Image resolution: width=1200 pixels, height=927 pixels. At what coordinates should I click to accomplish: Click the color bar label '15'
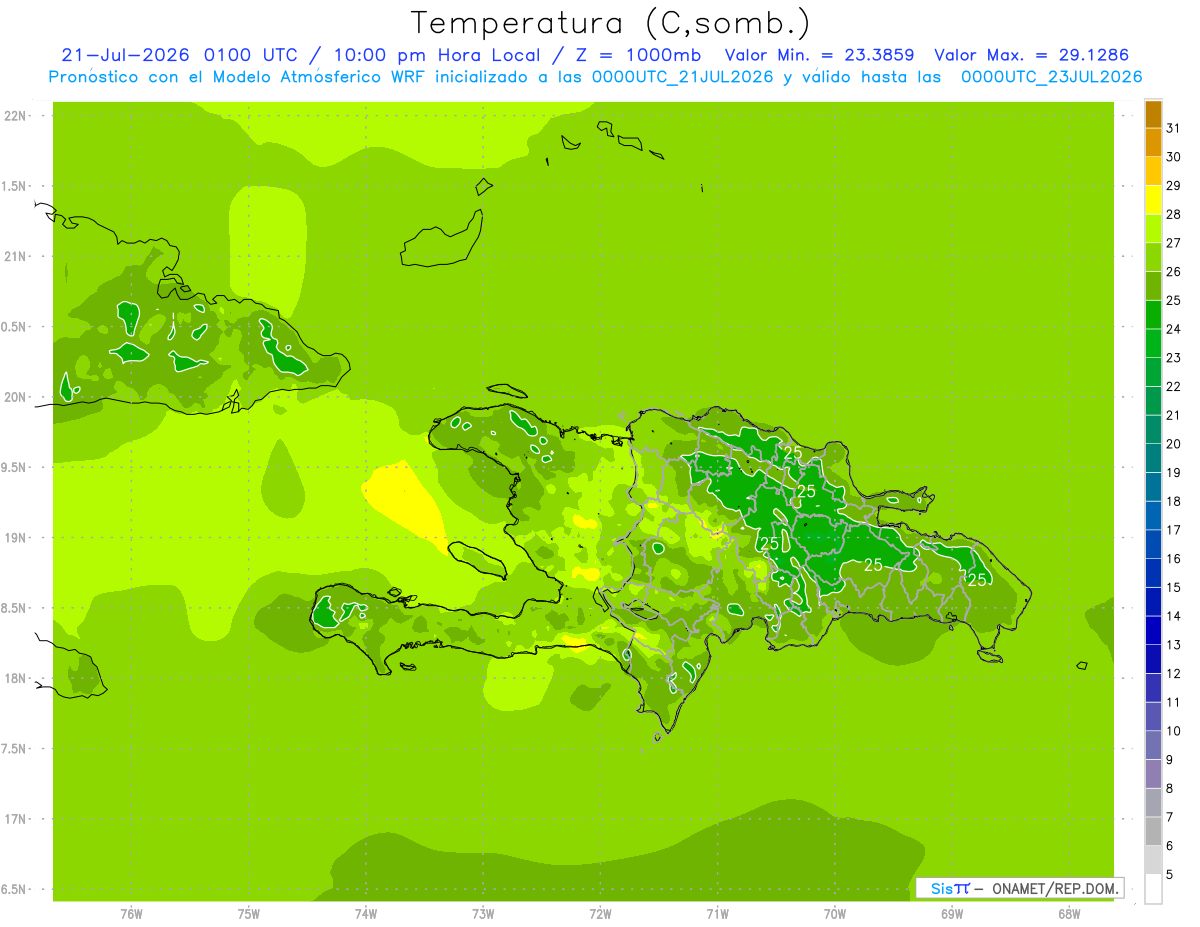click(x=1173, y=587)
